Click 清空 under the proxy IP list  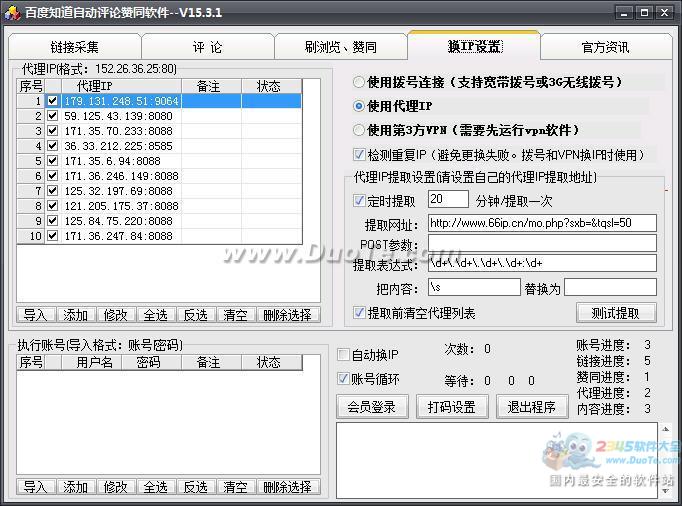236,315
